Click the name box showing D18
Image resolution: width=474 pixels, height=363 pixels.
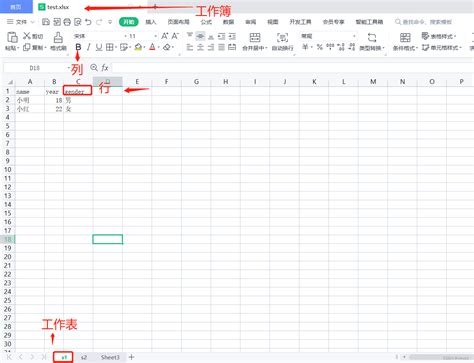point(35,68)
